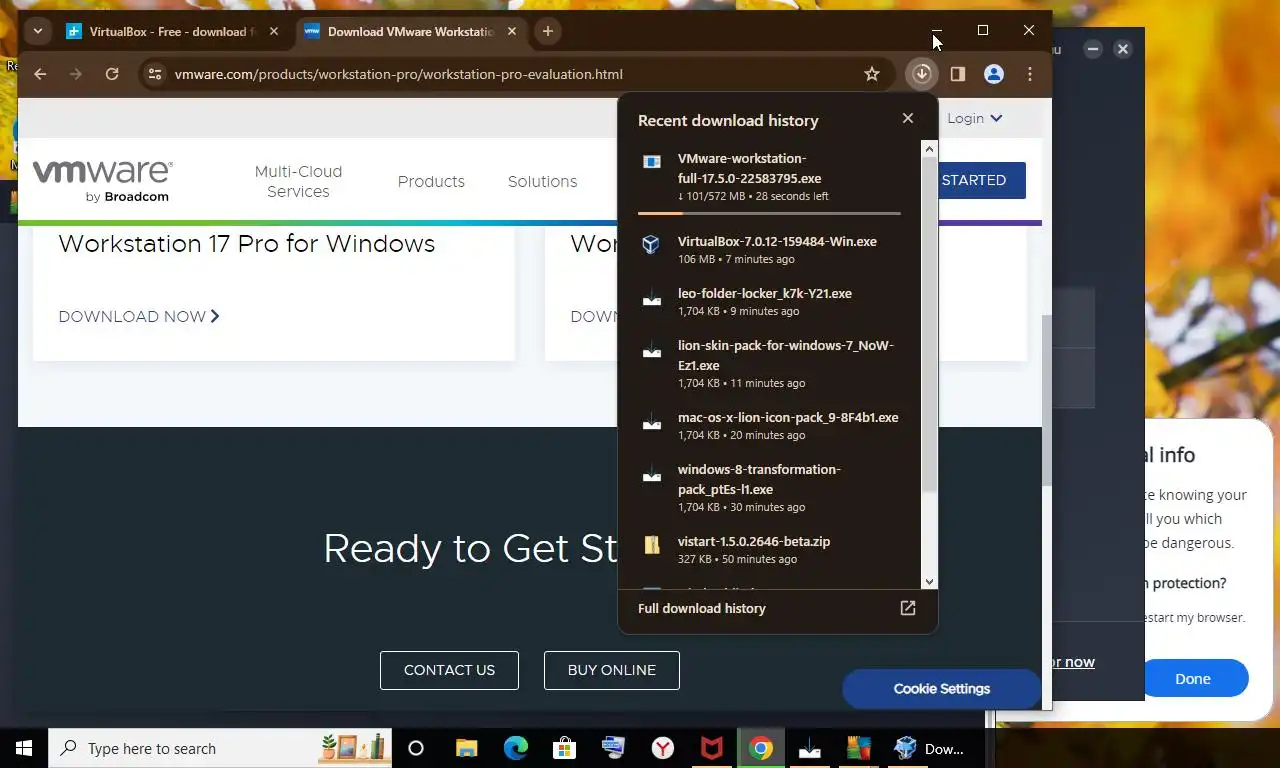Close the Recent download history popup
This screenshot has height=768, width=1280.
point(908,118)
